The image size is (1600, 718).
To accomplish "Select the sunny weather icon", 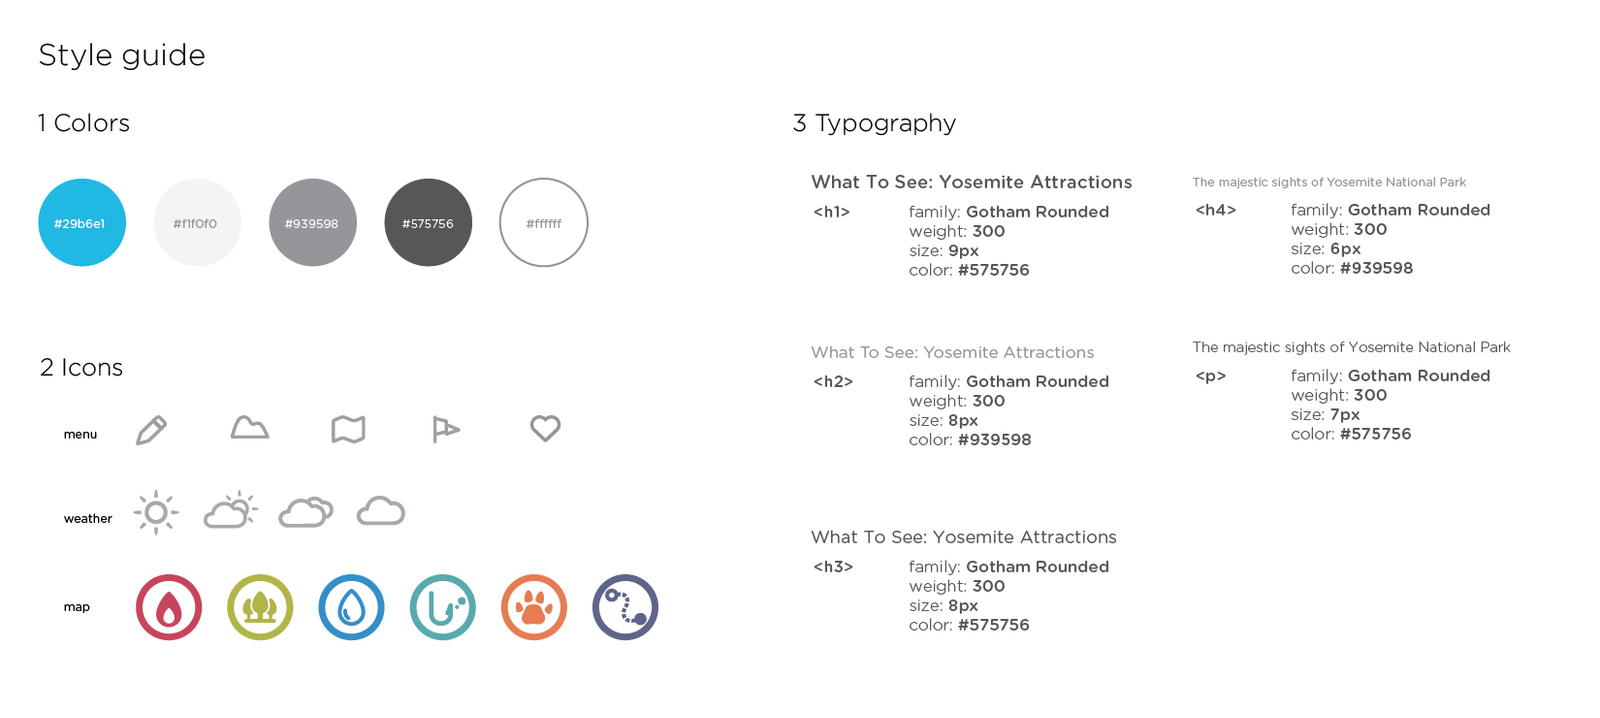I will pyautogui.click(x=156, y=513).
